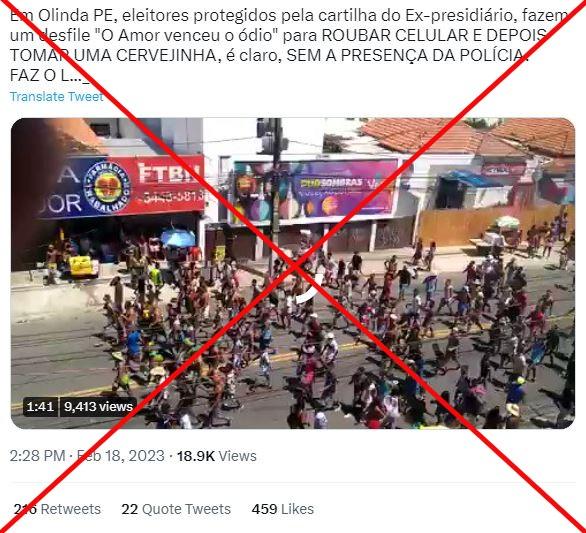Click the 1:41 video duration badge
The image size is (586, 533).
point(40,406)
